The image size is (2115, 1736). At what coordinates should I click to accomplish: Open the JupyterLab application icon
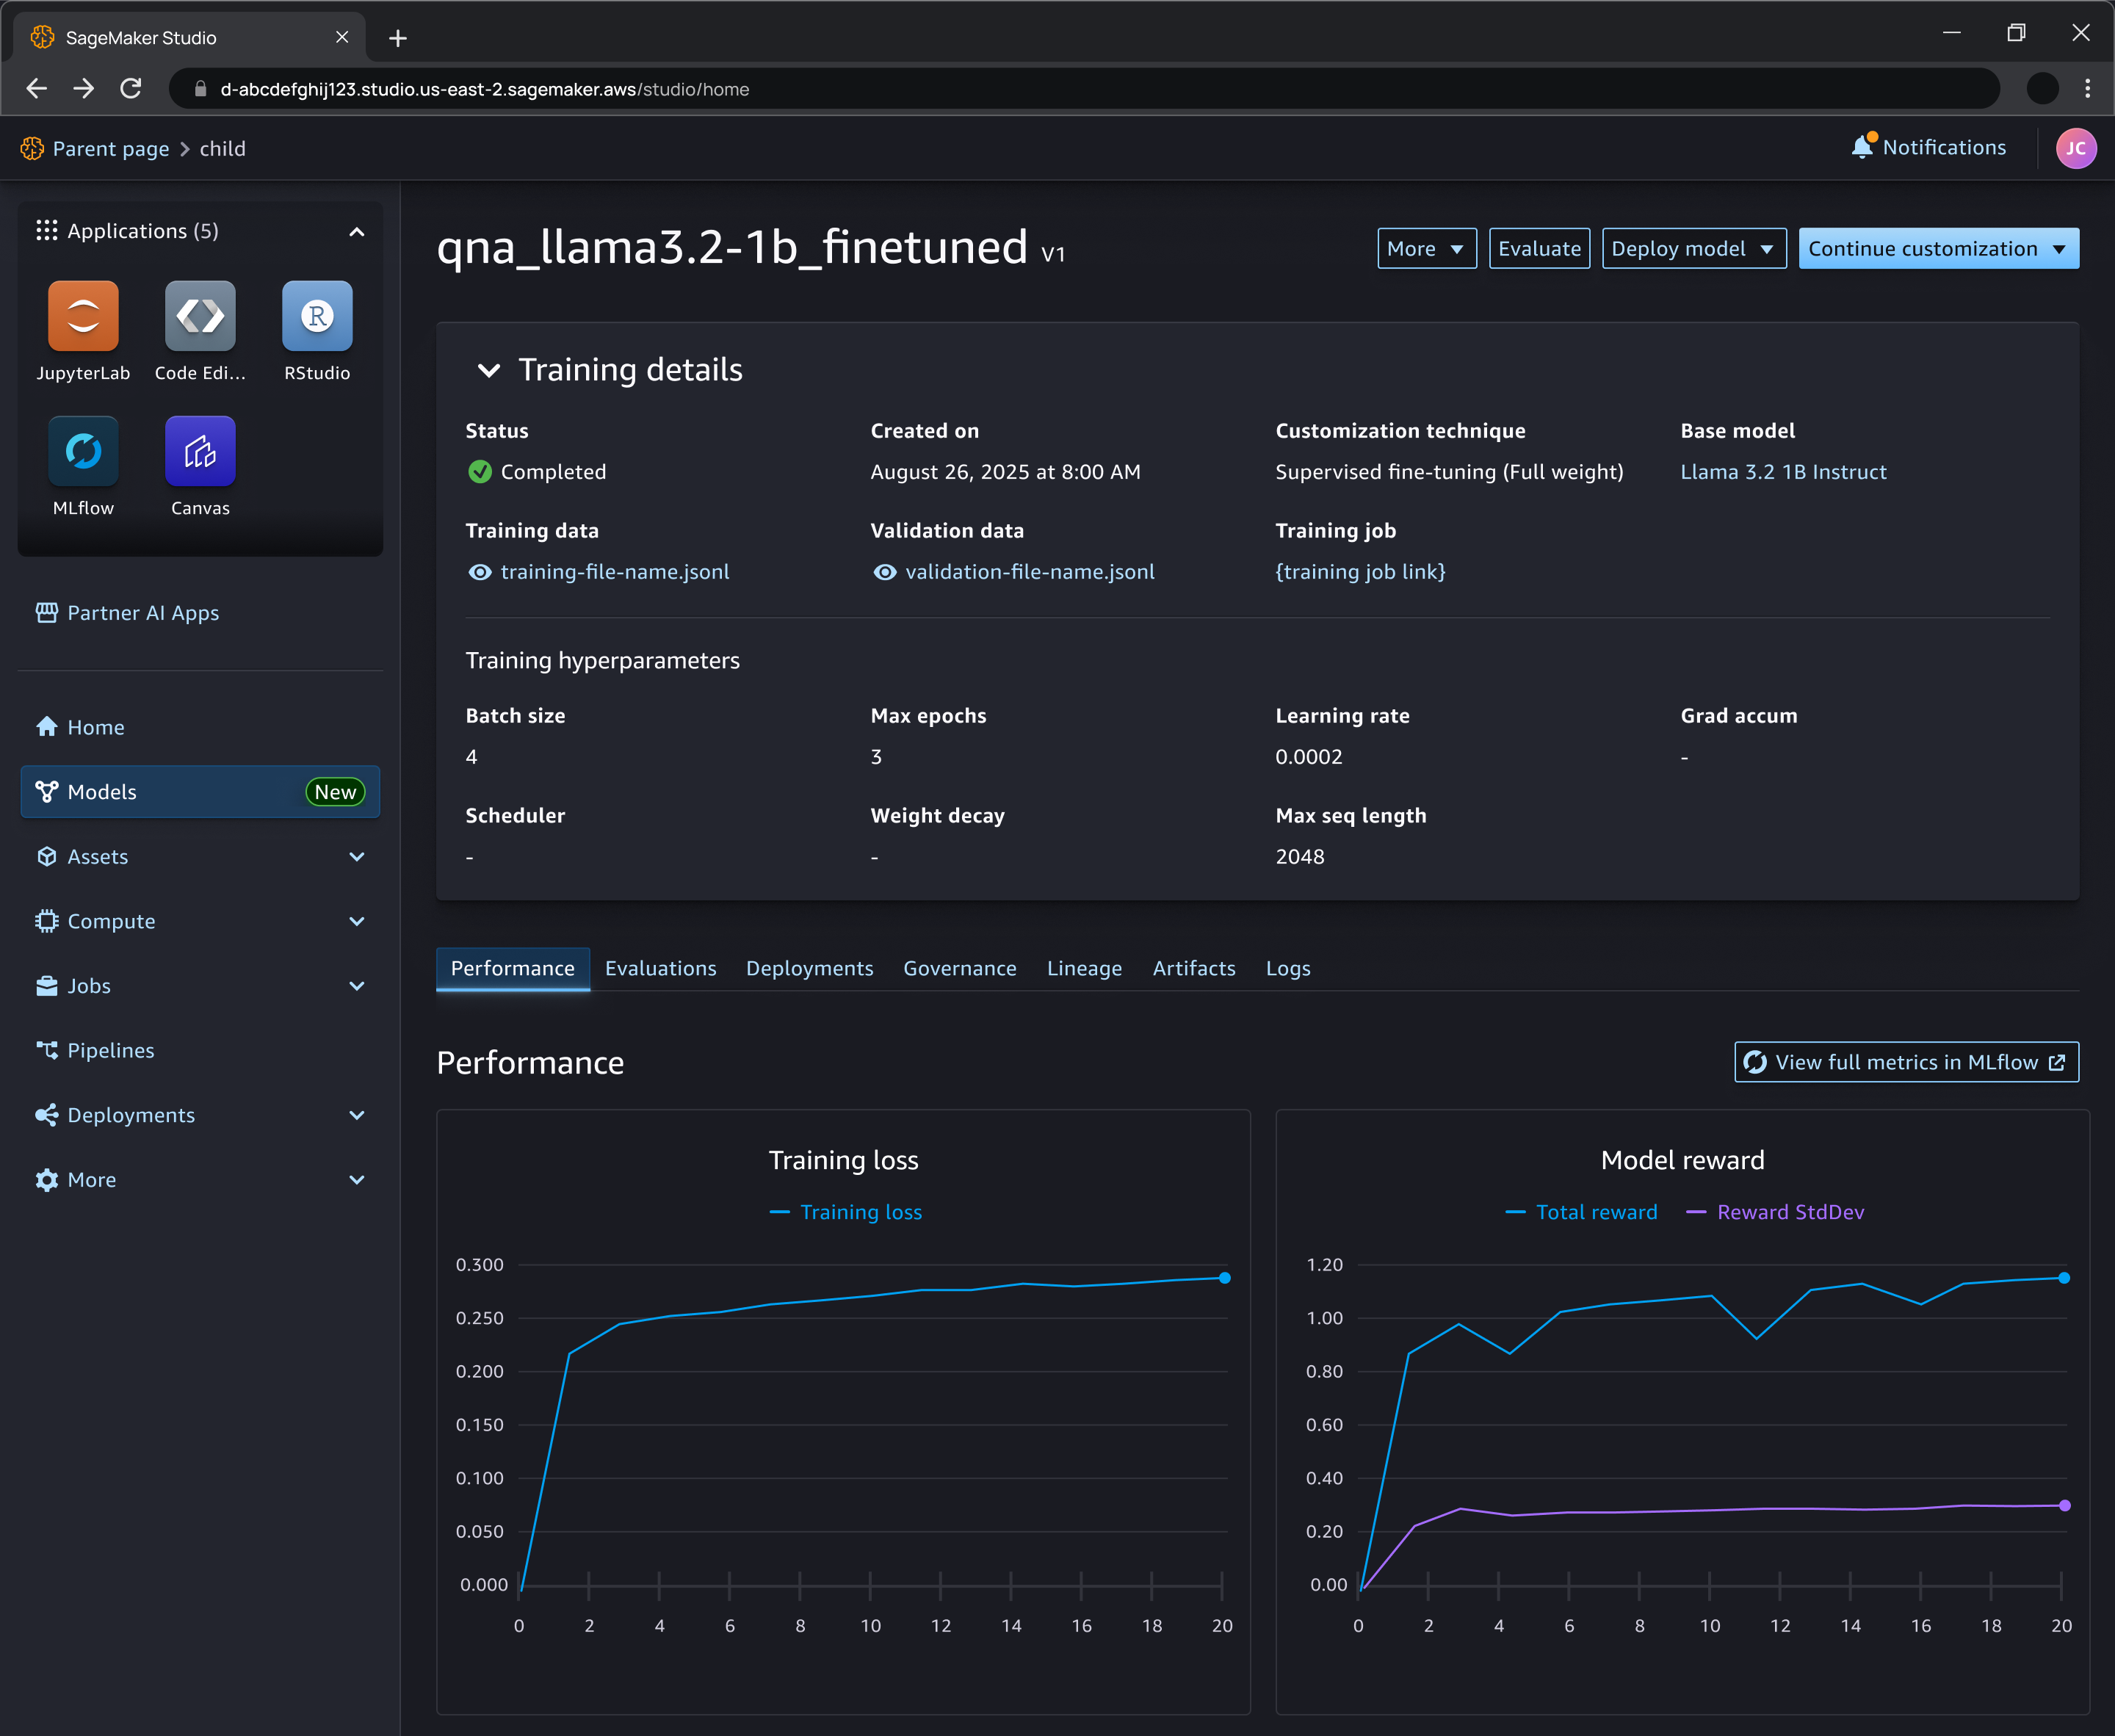pos(83,316)
